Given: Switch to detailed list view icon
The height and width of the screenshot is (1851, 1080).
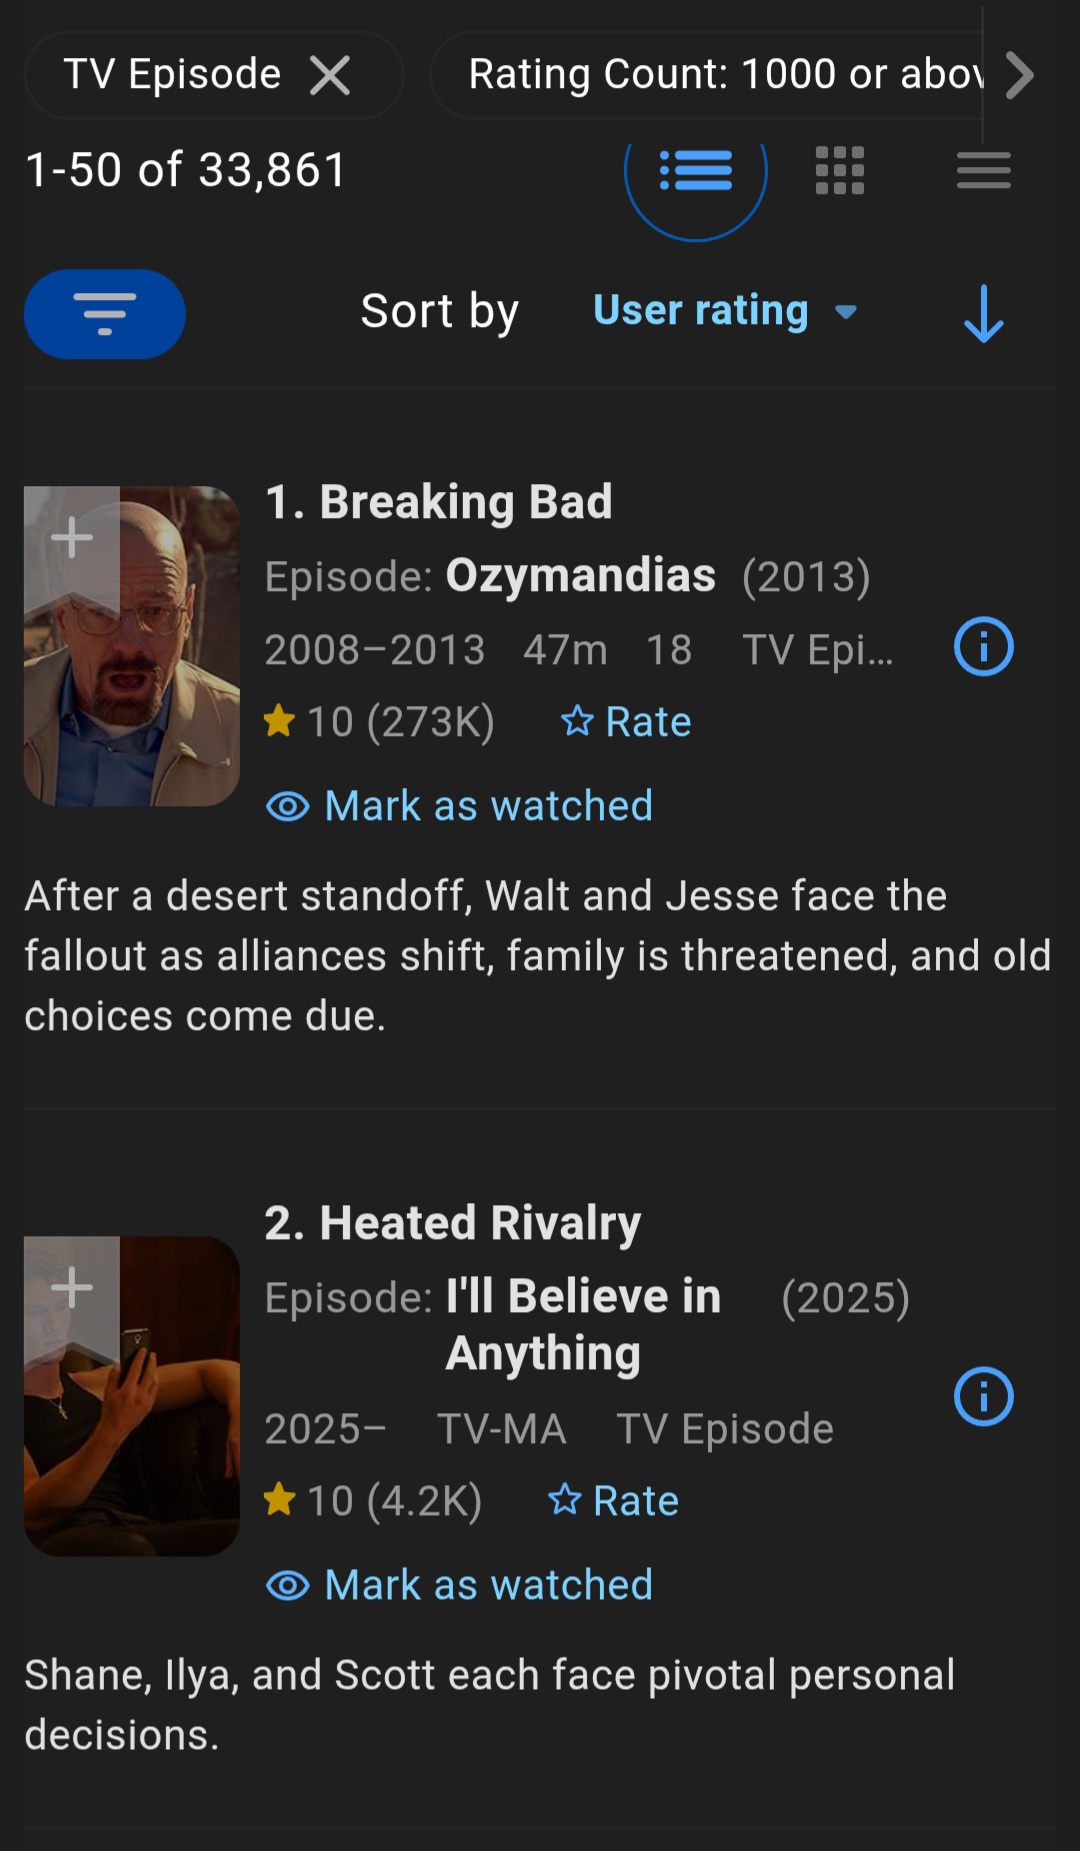Looking at the screenshot, I should (x=696, y=170).
